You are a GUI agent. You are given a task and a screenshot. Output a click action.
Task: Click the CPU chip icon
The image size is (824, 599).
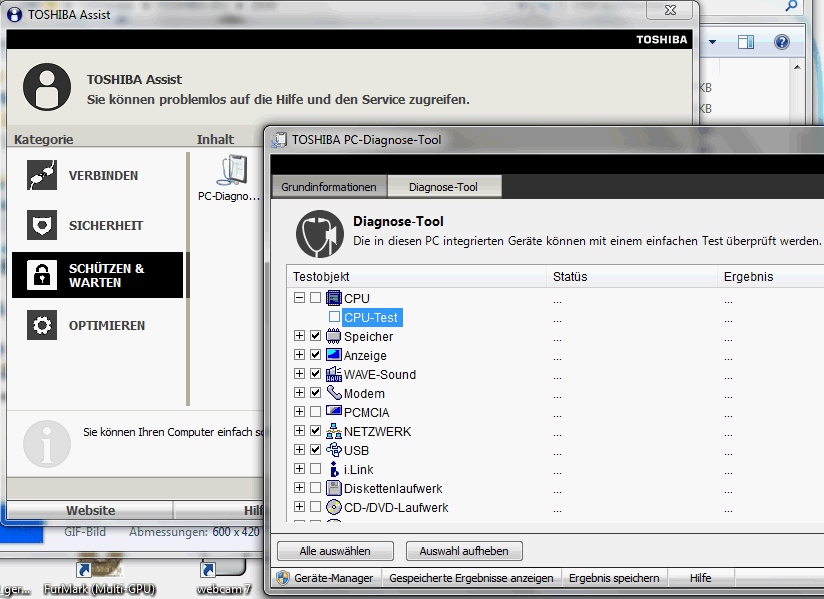[x=334, y=298]
